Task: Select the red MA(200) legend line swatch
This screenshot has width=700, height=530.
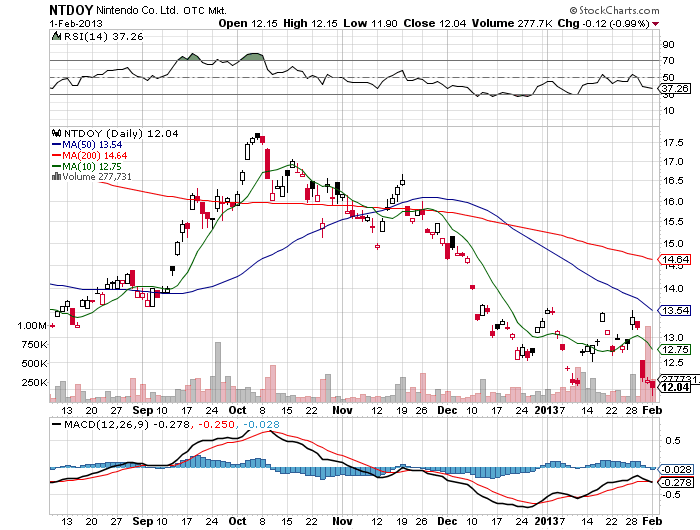Action: [x=56, y=155]
